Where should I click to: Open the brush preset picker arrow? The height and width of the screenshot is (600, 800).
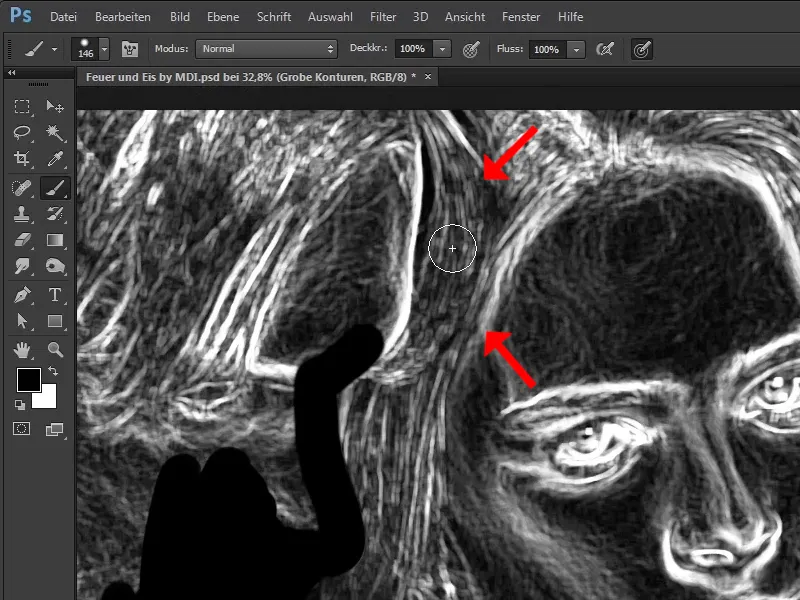pos(105,49)
